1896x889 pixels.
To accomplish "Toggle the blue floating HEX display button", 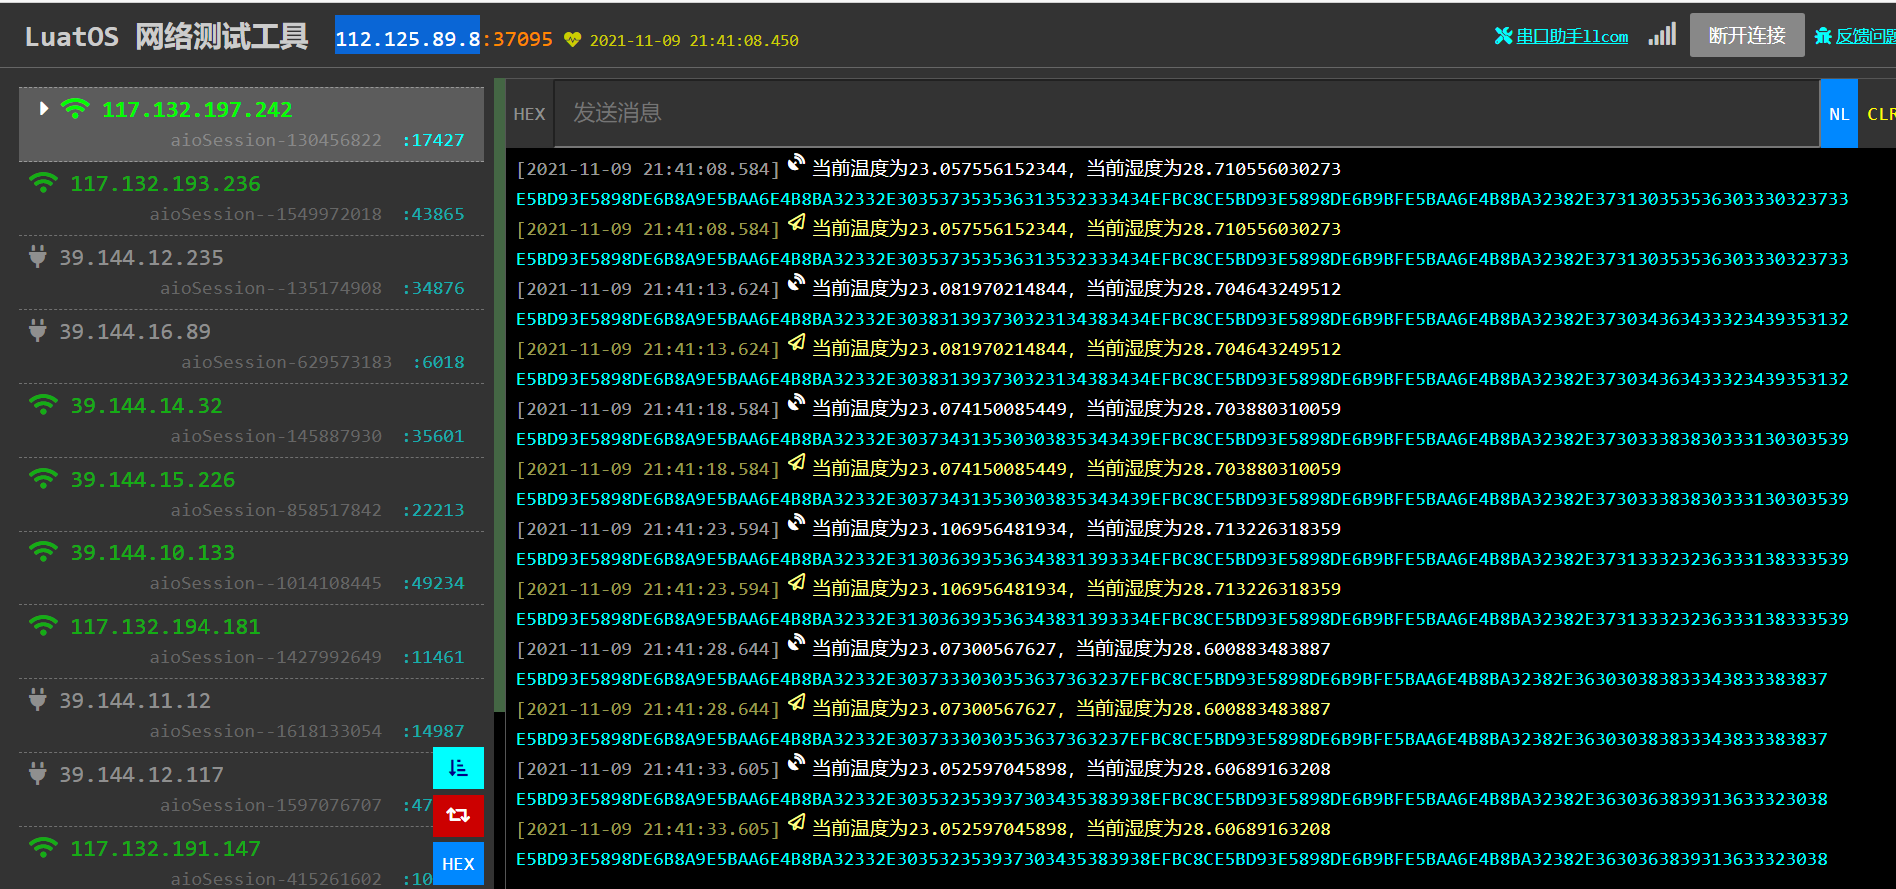I will [458, 864].
